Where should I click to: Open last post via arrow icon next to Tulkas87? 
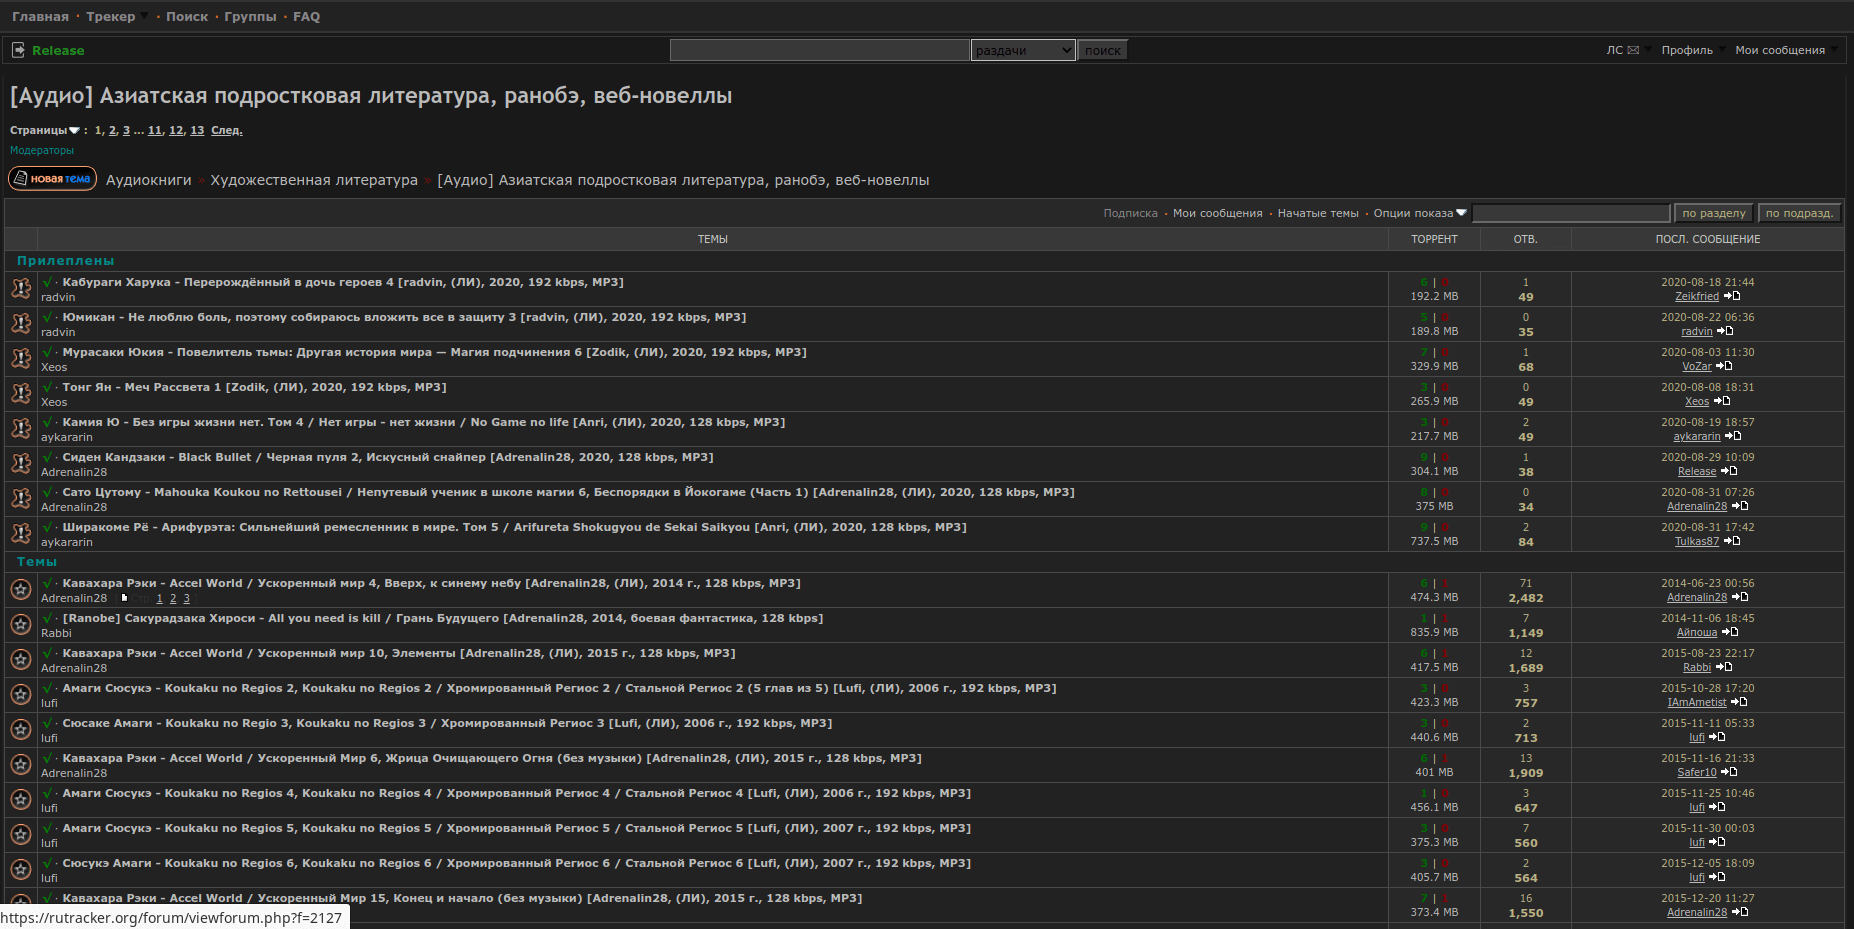pyautogui.click(x=1731, y=541)
